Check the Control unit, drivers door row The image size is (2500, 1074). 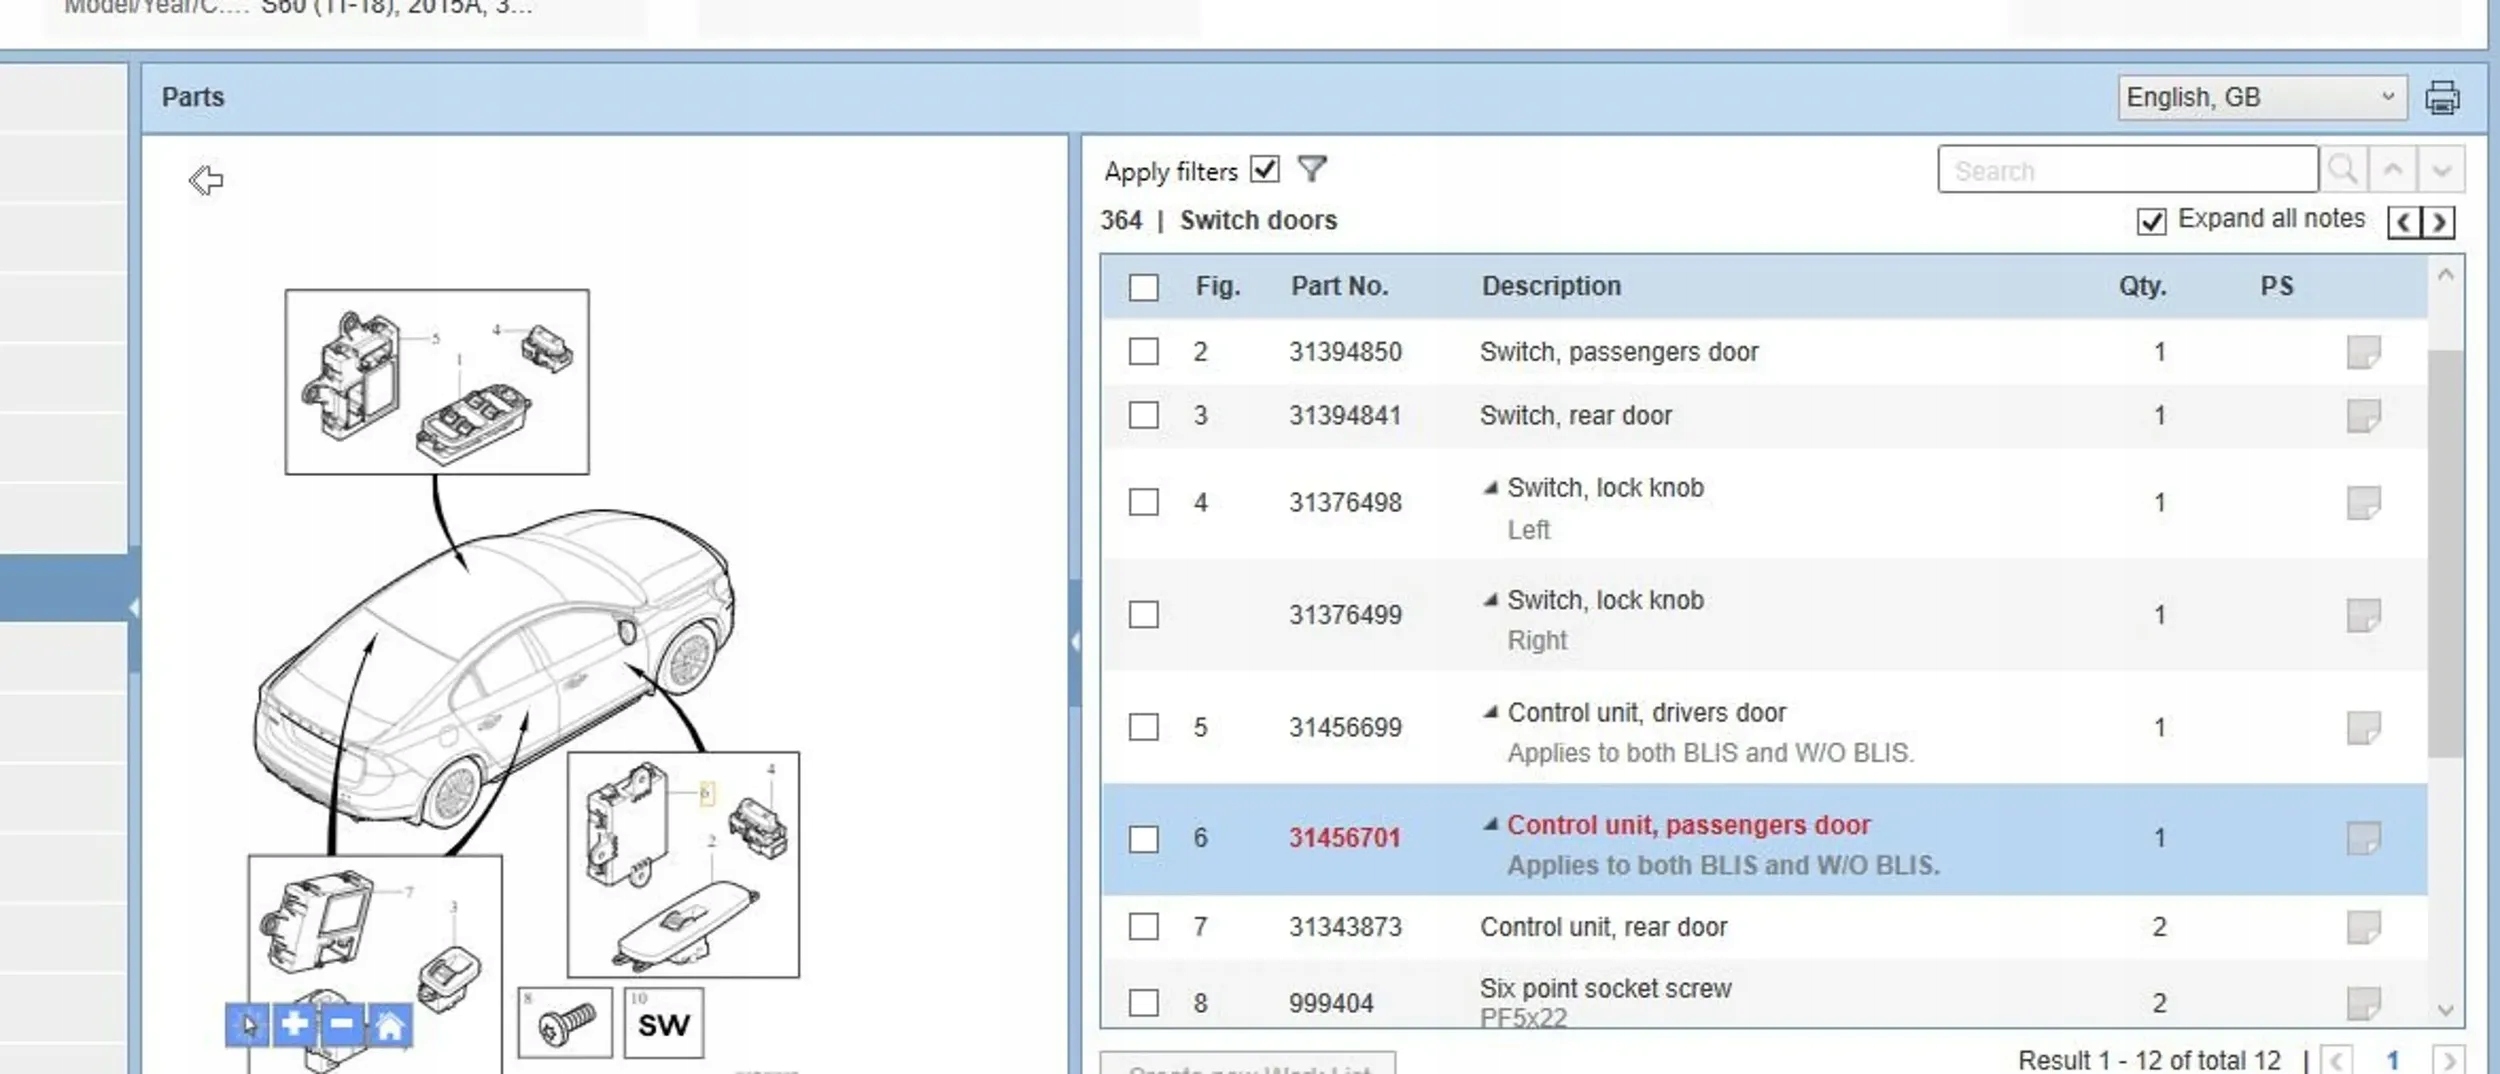tap(1143, 727)
